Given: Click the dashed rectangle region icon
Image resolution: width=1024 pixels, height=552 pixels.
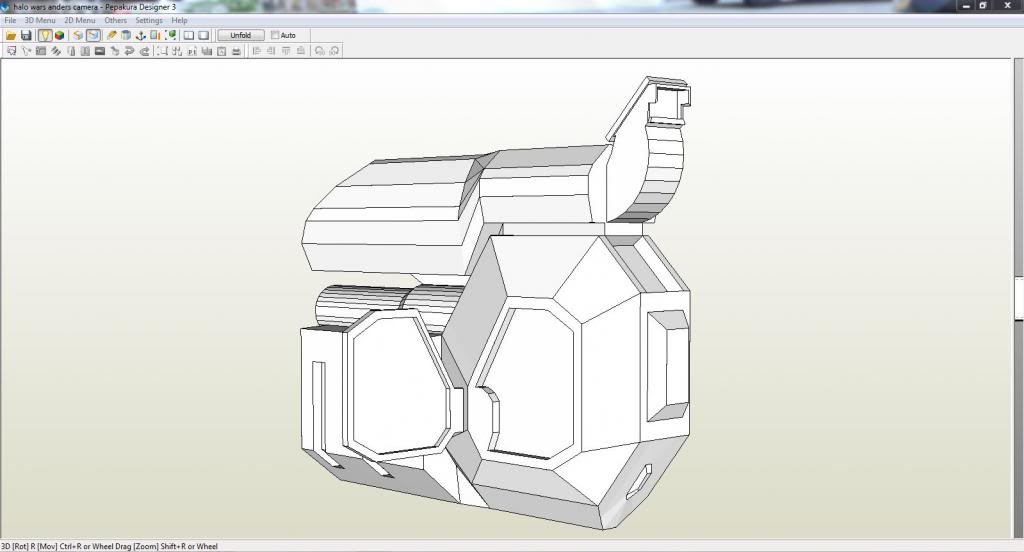Looking at the screenshot, I should click(x=162, y=51).
